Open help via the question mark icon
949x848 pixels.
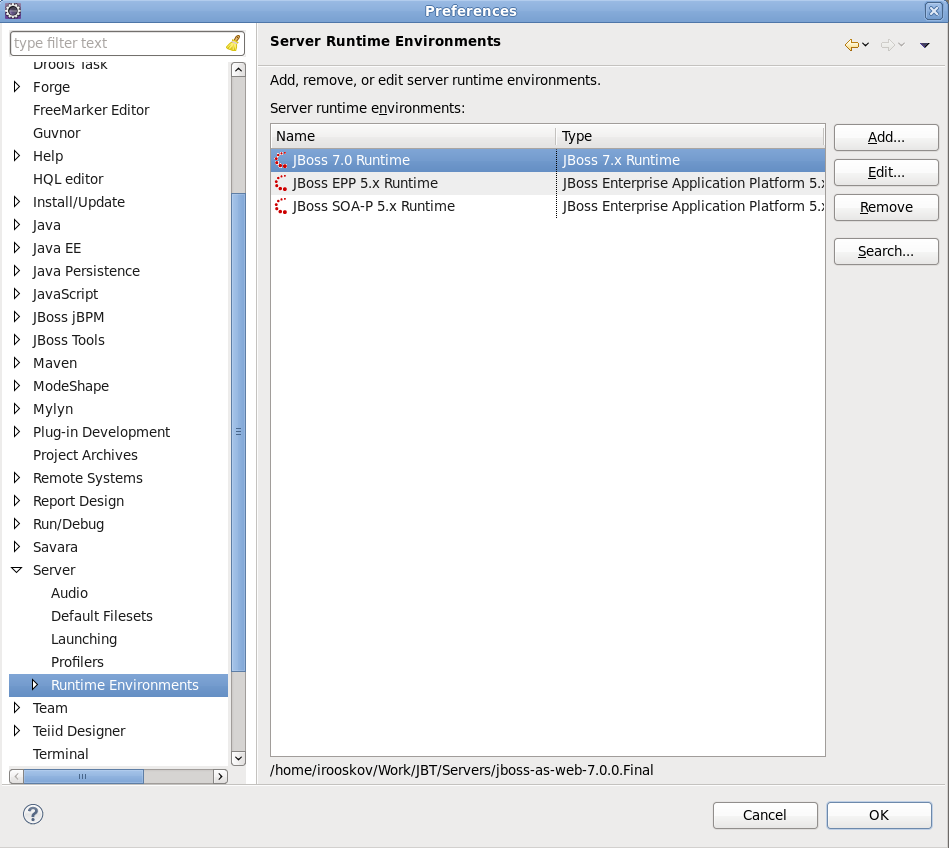click(32, 815)
